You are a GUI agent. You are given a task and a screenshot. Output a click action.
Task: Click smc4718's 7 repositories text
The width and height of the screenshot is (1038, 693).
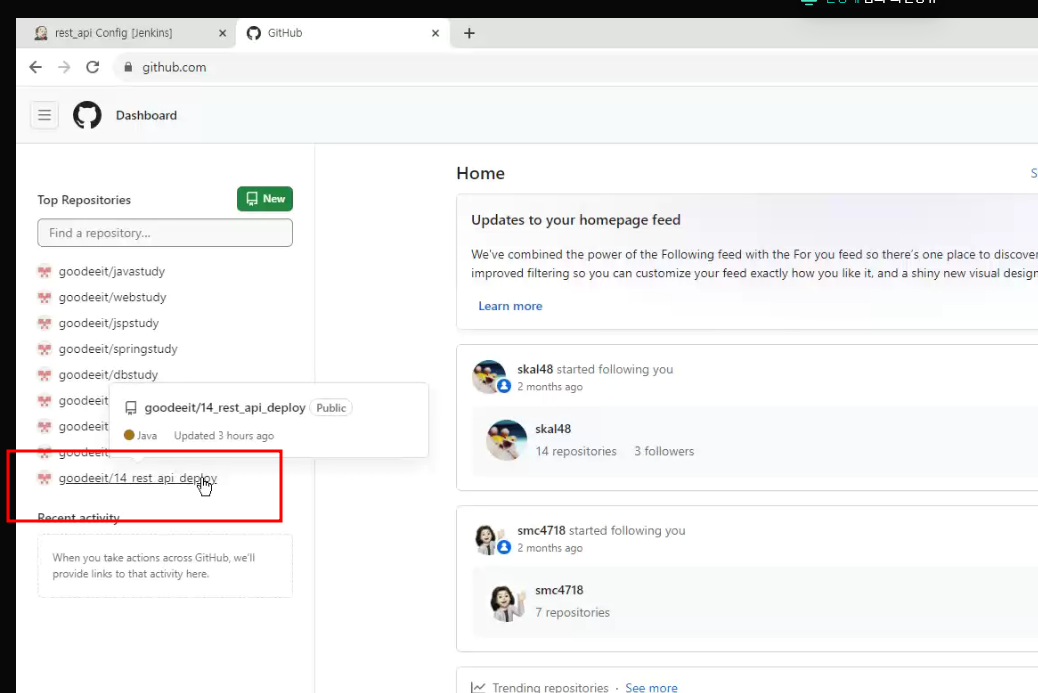pos(573,613)
